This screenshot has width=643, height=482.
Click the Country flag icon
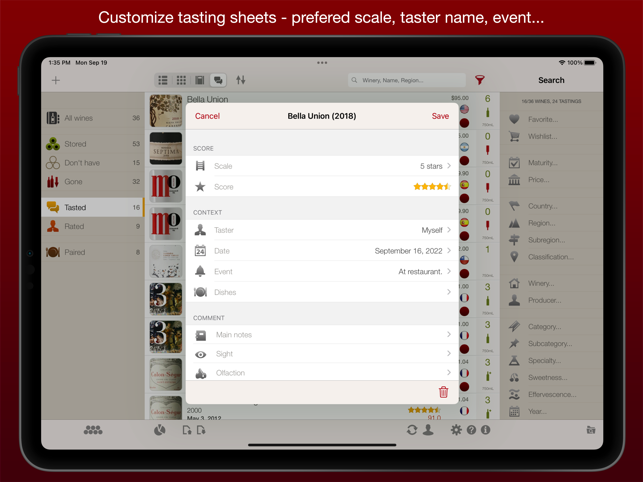(x=514, y=206)
